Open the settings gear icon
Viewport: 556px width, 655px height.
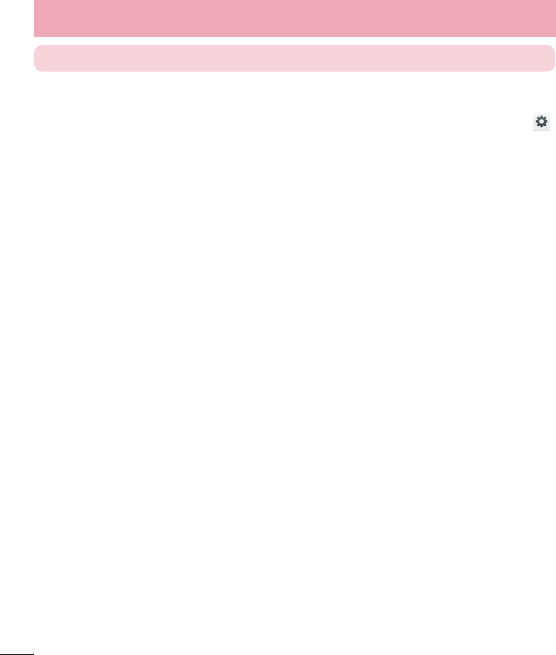click(541, 122)
